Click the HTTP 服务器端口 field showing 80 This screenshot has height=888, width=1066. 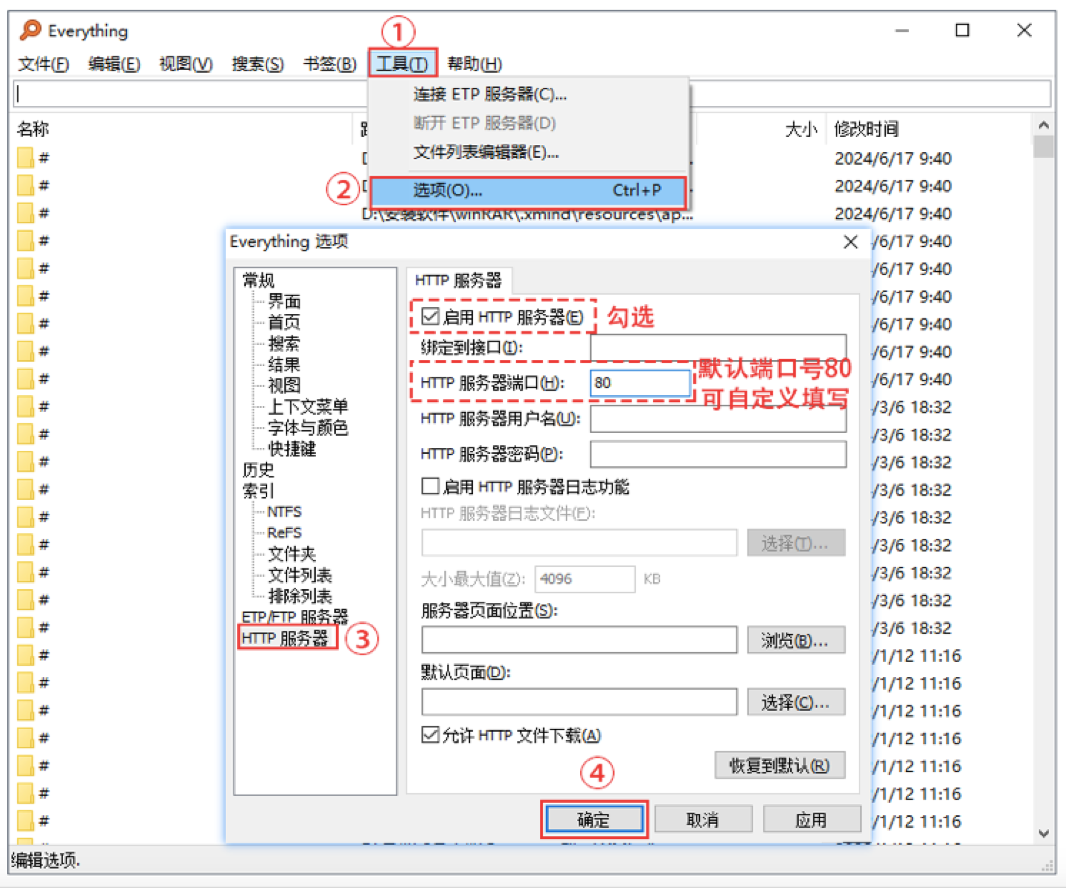click(x=640, y=383)
